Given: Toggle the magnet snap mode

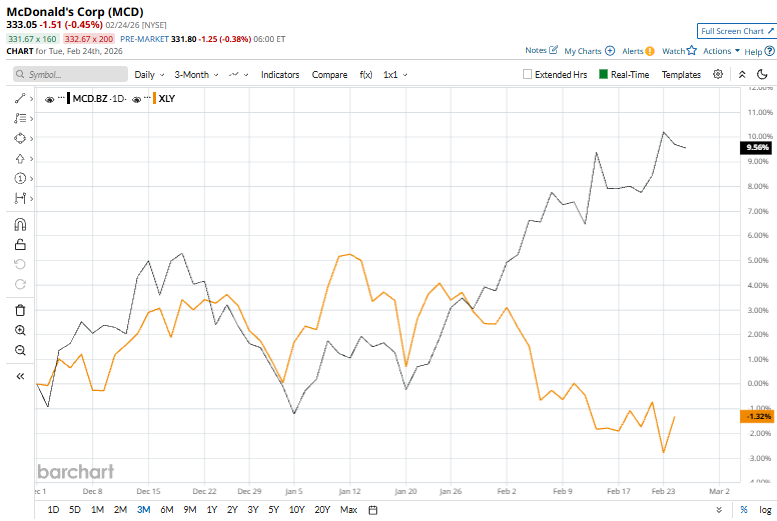Looking at the screenshot, I should [x=20, y=225].
